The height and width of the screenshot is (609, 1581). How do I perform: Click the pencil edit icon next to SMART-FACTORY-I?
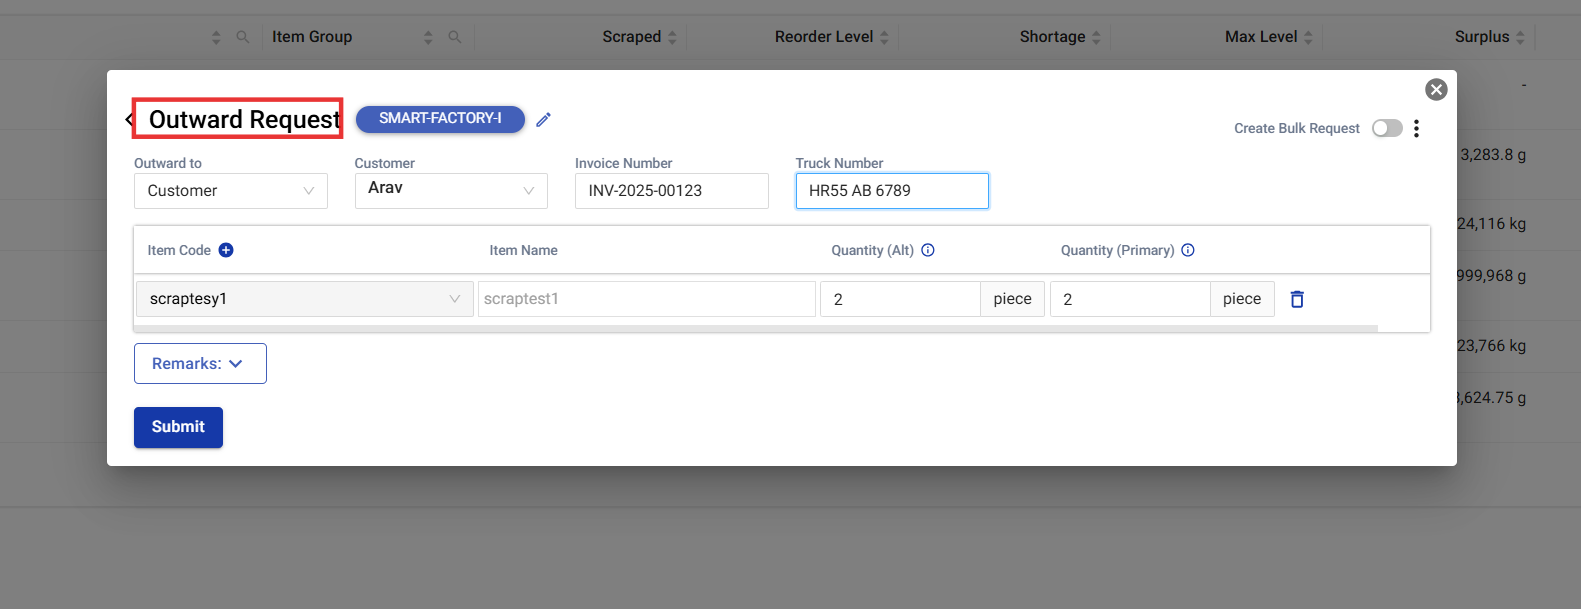543,120
